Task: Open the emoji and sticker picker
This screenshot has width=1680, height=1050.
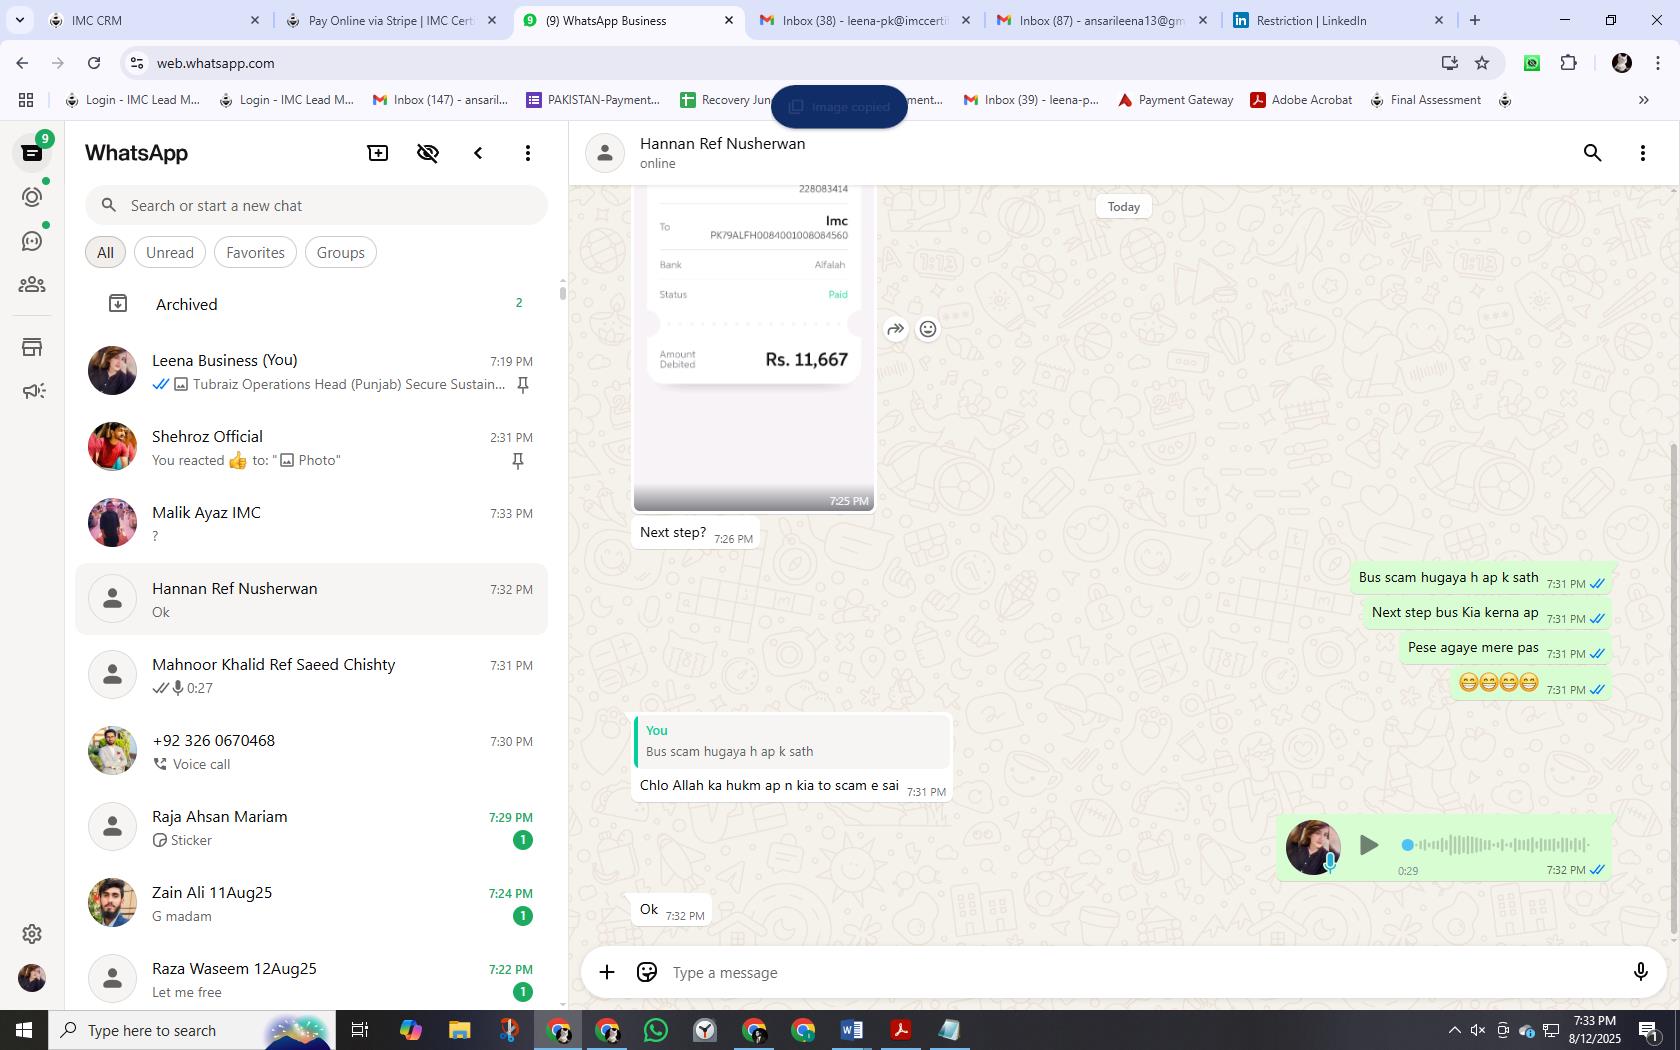Action: [x=647, y=972]
